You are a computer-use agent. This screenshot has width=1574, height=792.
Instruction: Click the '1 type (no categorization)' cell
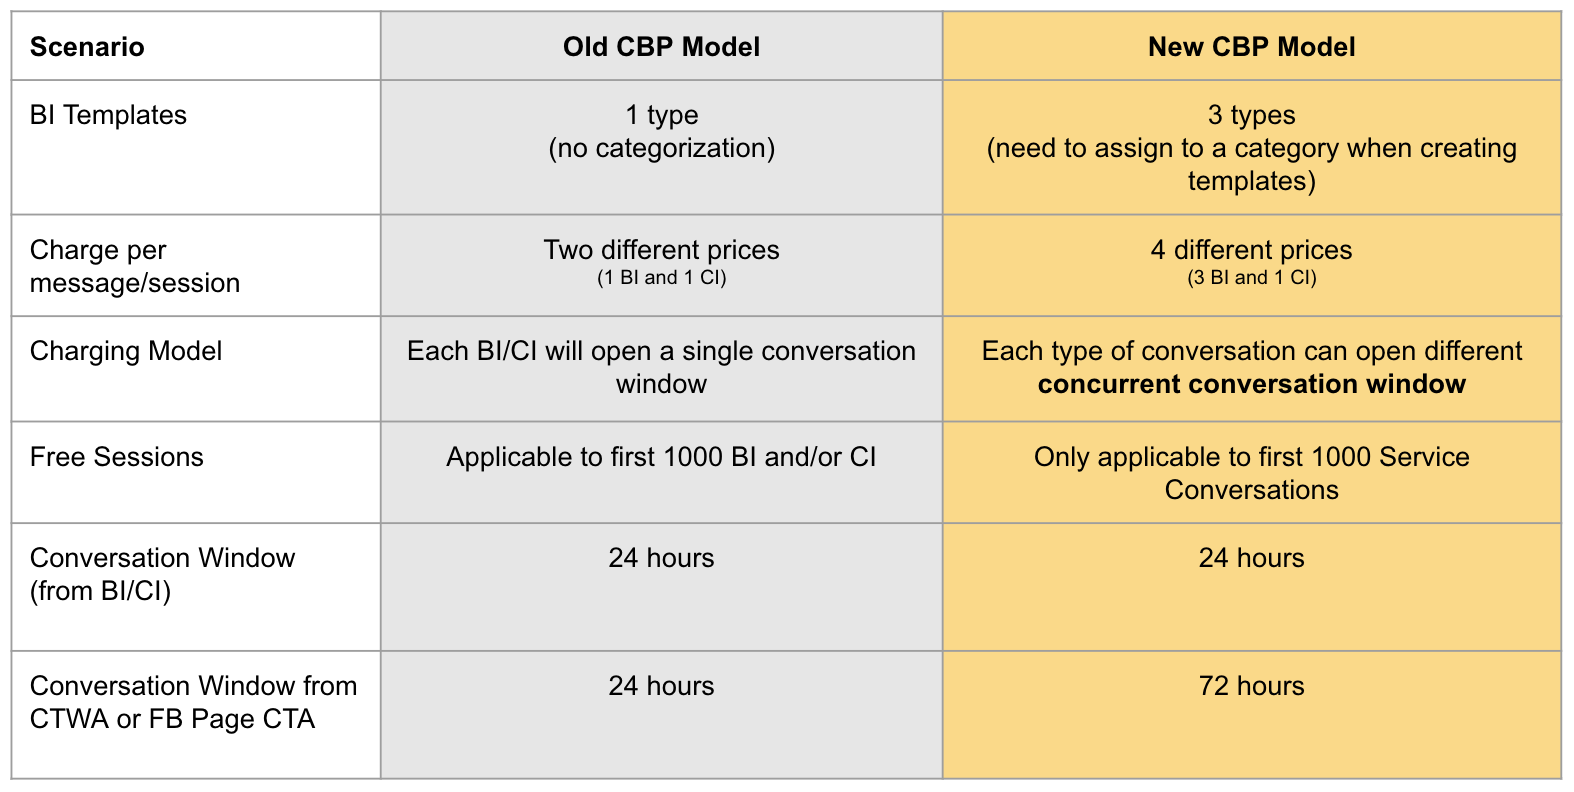[x=661, y=147]
